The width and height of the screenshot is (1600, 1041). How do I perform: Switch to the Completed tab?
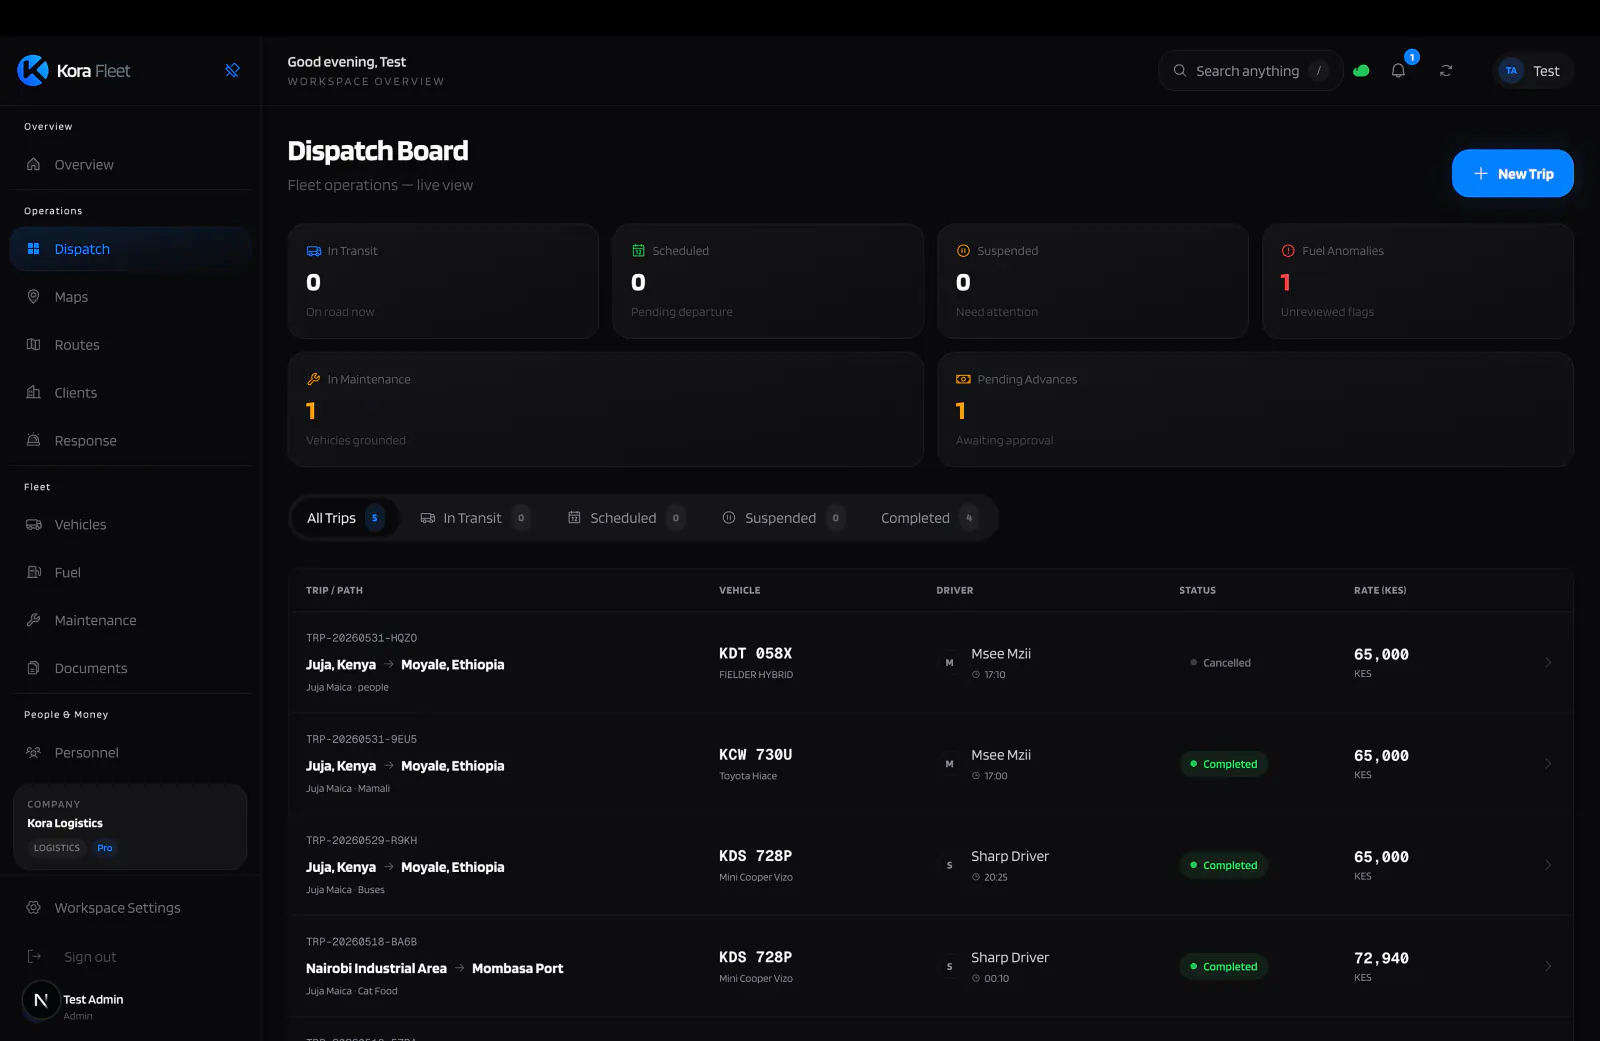(929, 518)
